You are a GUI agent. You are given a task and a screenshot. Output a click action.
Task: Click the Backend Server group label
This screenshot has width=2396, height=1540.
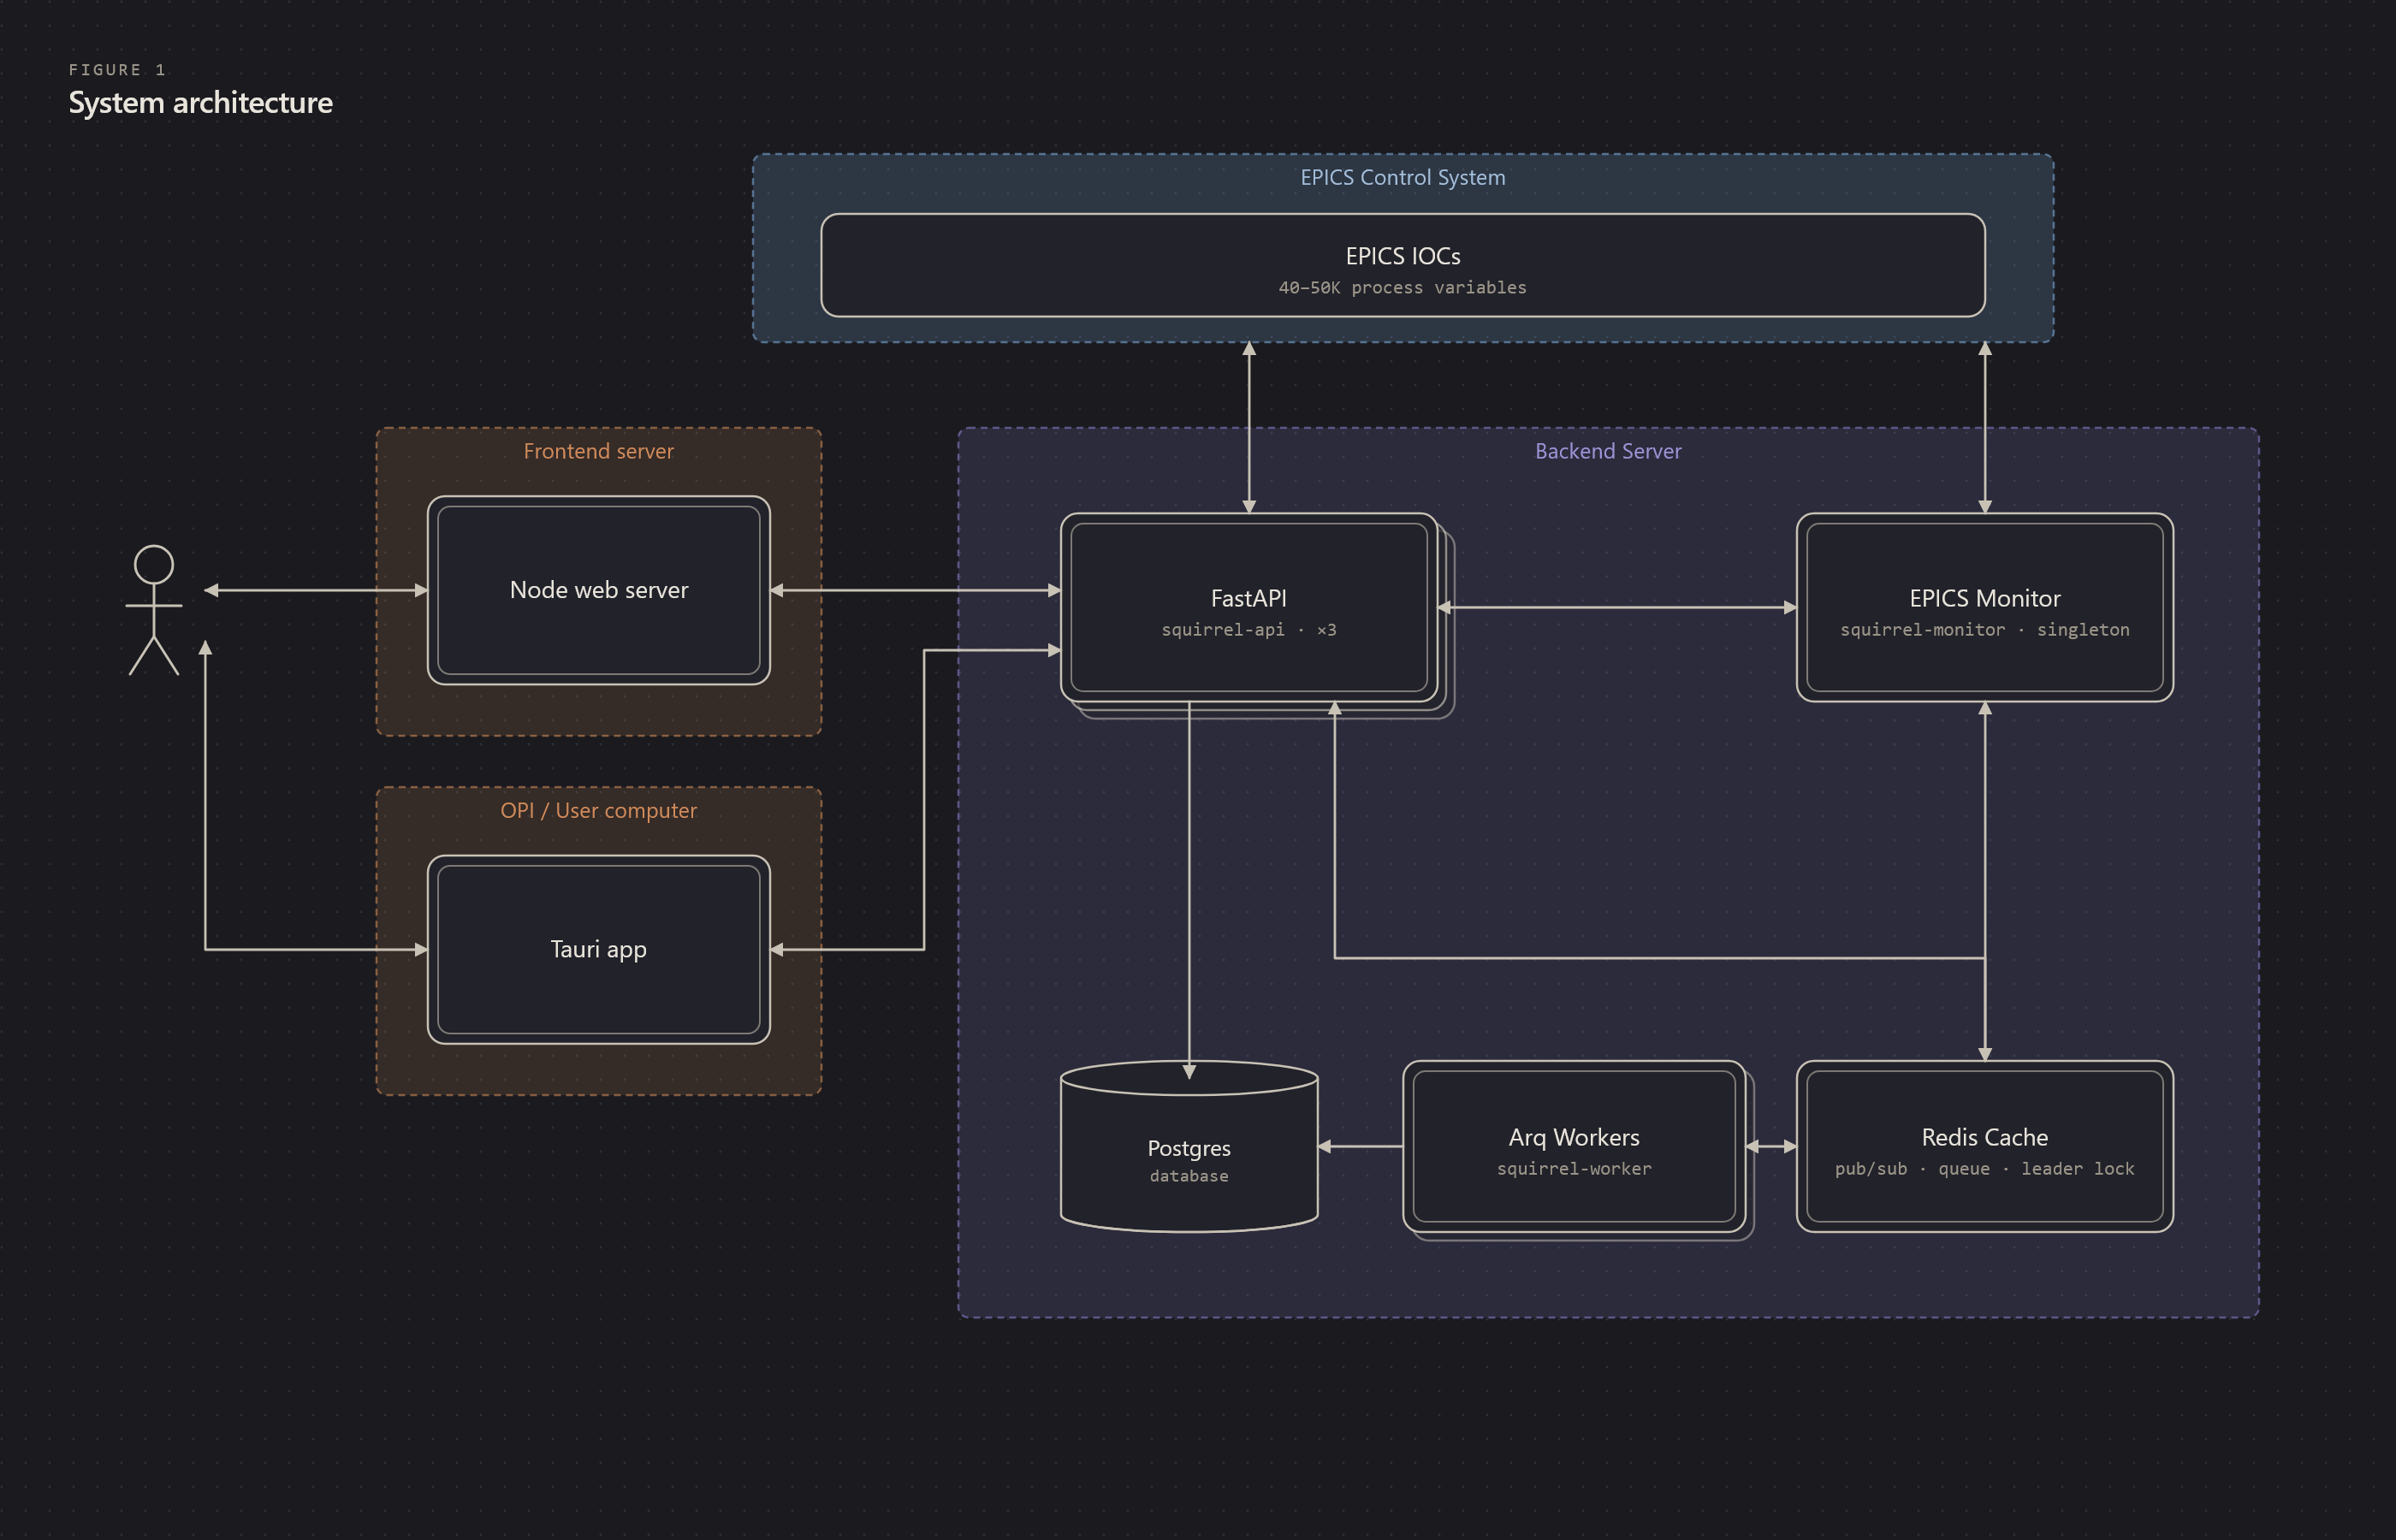tap(1608, 451)
